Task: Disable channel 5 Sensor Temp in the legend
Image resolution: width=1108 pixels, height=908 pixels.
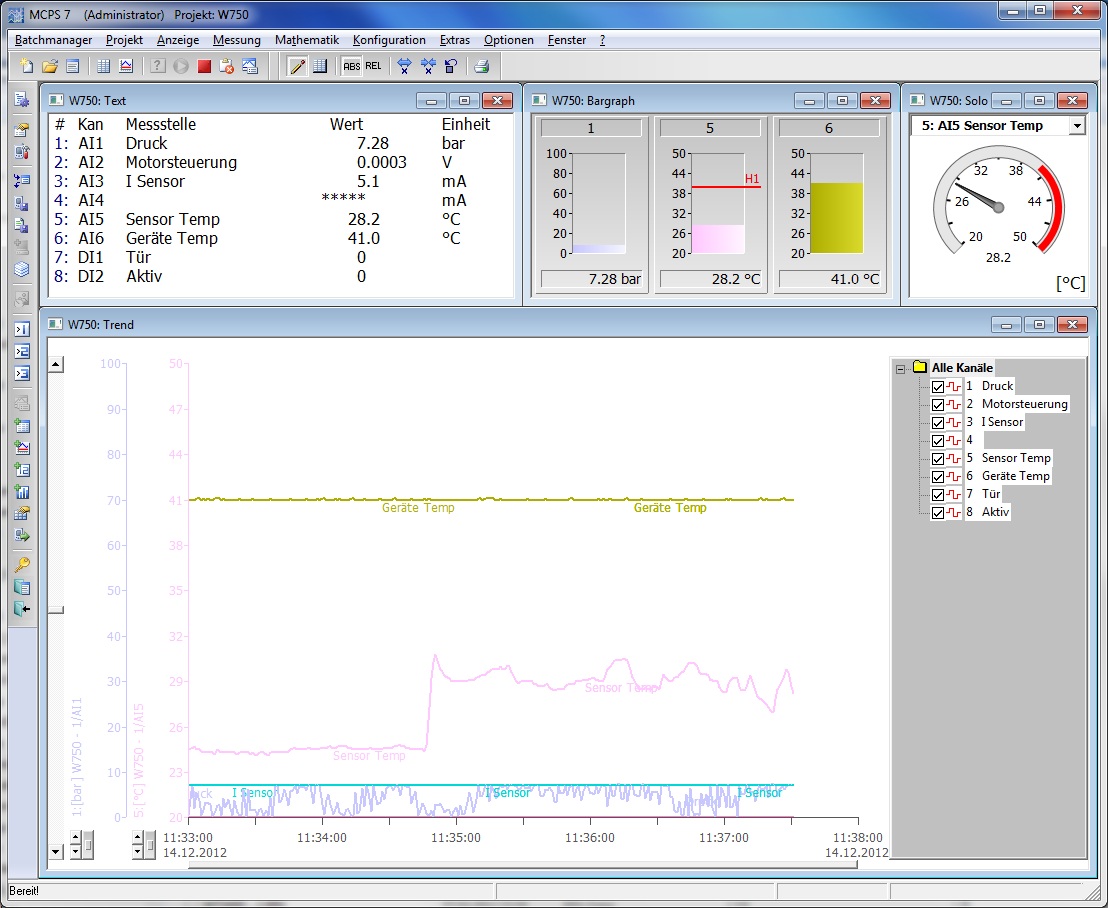Action: [x=937, y=458]
